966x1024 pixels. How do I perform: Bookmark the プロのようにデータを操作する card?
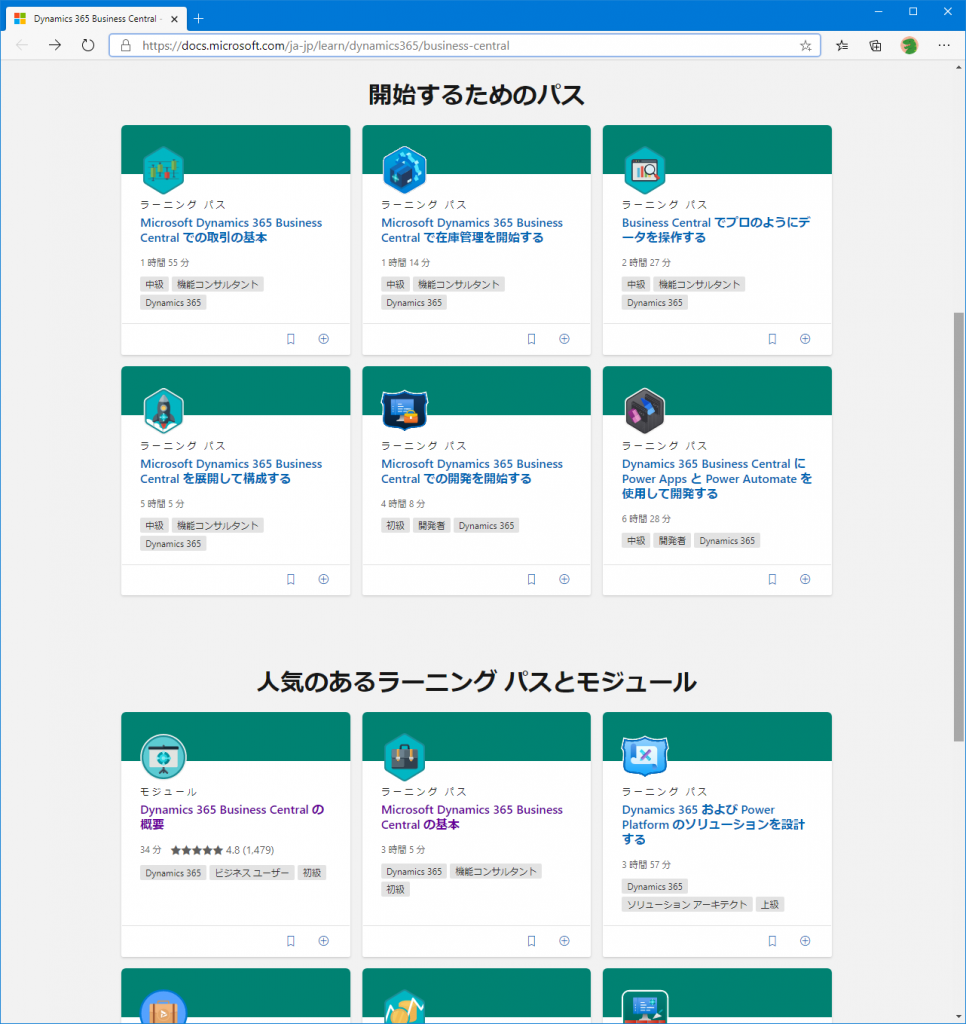point(772,339)
